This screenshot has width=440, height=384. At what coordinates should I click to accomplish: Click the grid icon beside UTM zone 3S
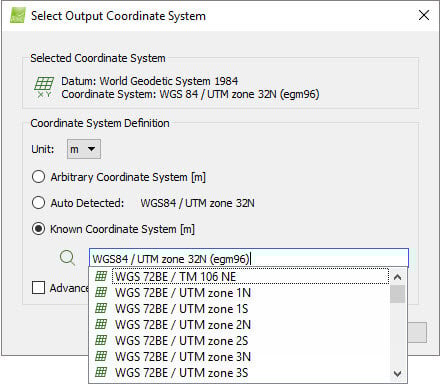tap(101, 372)
